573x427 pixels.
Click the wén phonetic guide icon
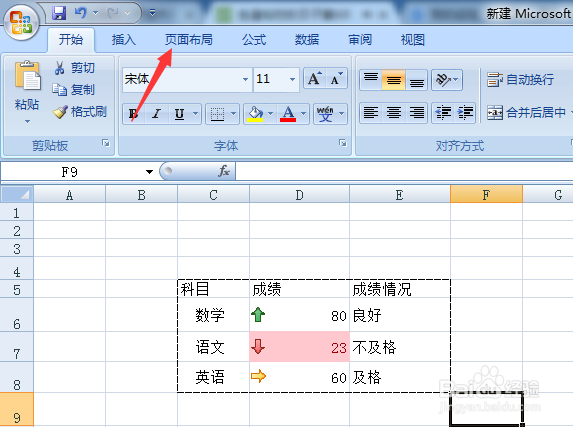click(x=325, y=114)
